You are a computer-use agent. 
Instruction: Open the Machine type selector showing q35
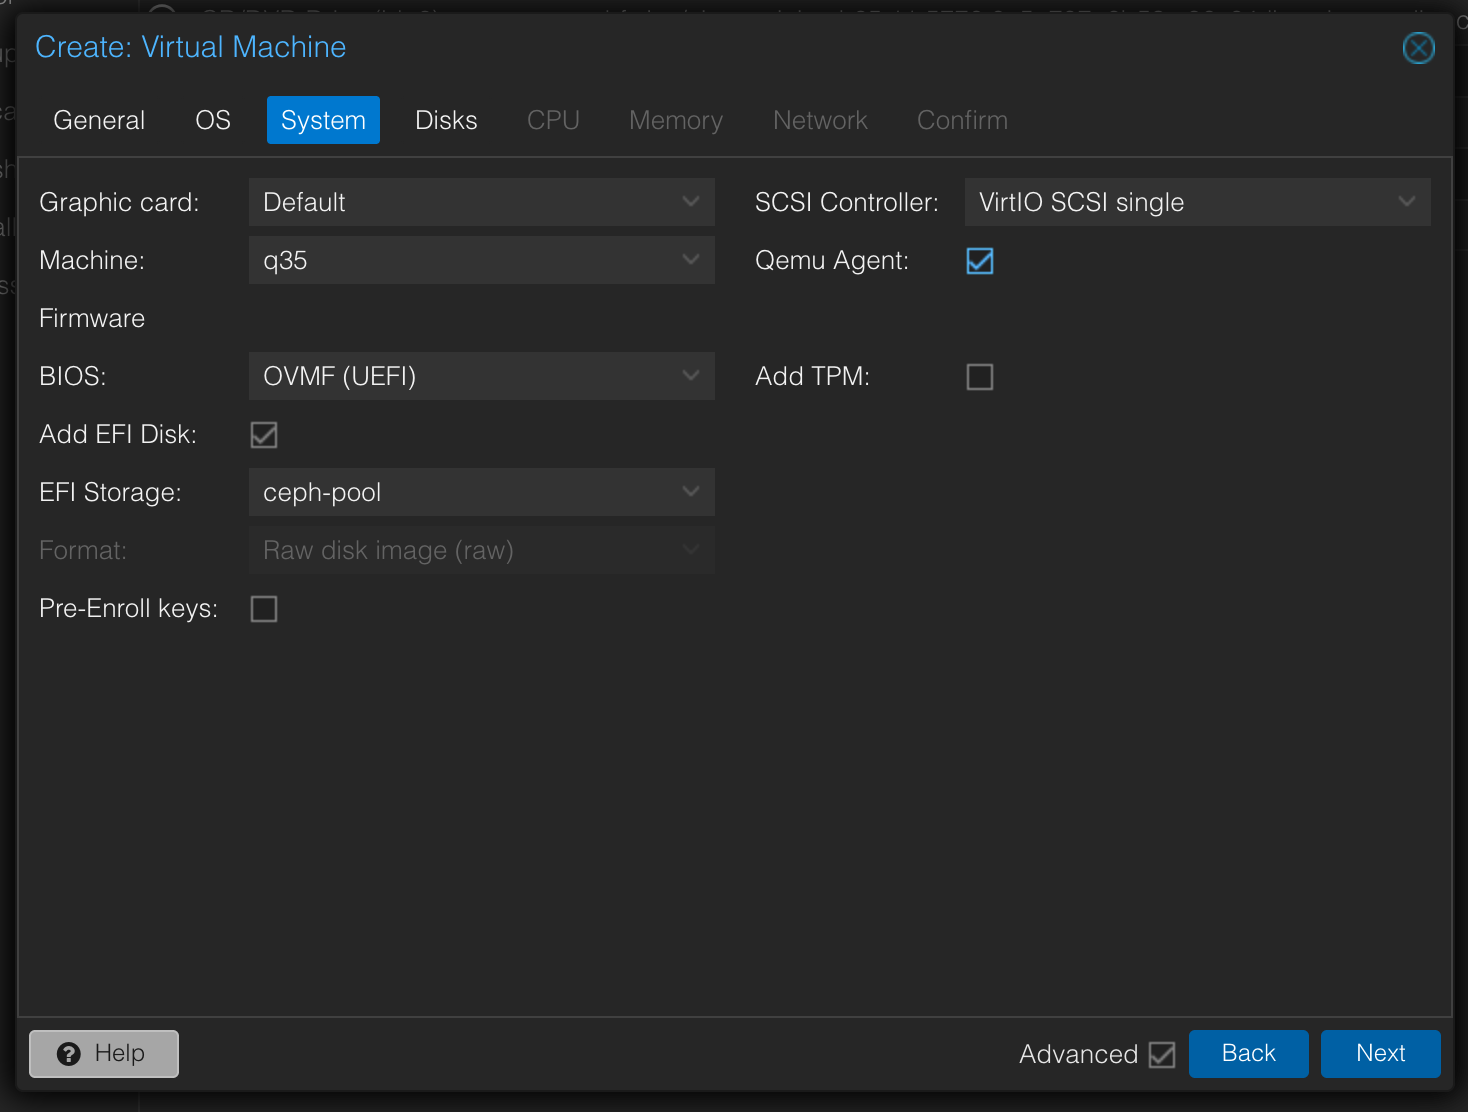click(481, 260)
